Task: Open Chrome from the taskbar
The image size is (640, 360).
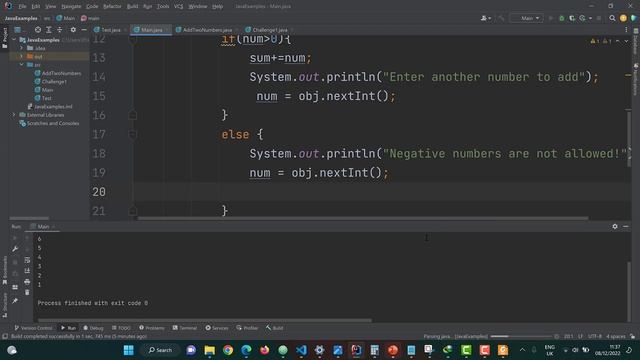Action: point(228,350)
